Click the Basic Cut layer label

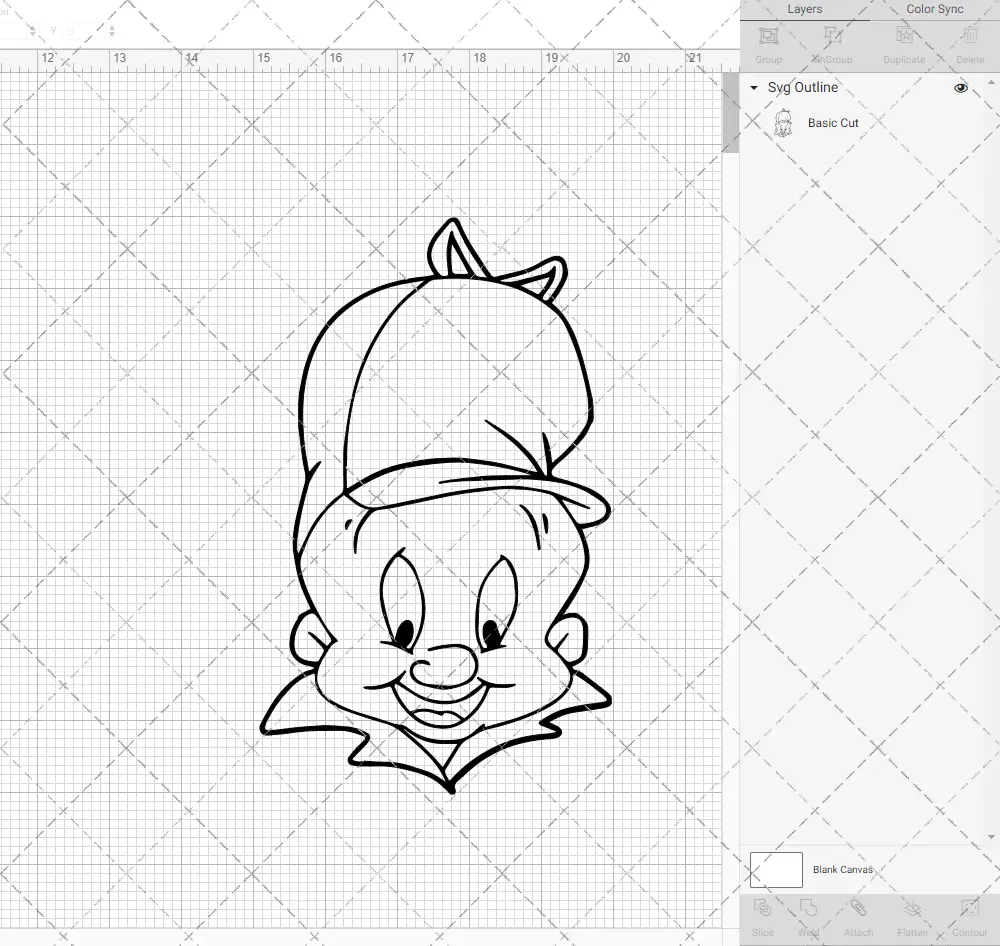(833, 123)
